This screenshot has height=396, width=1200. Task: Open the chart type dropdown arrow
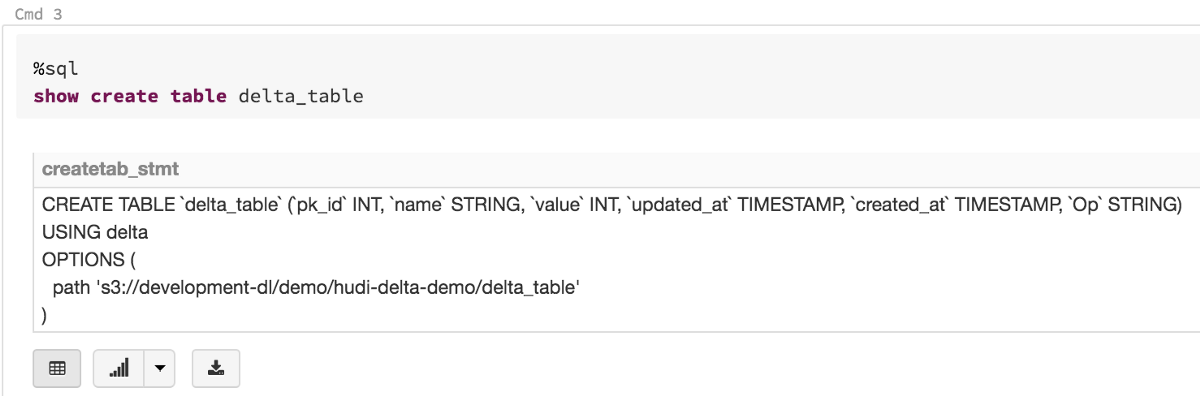point(160,368)
